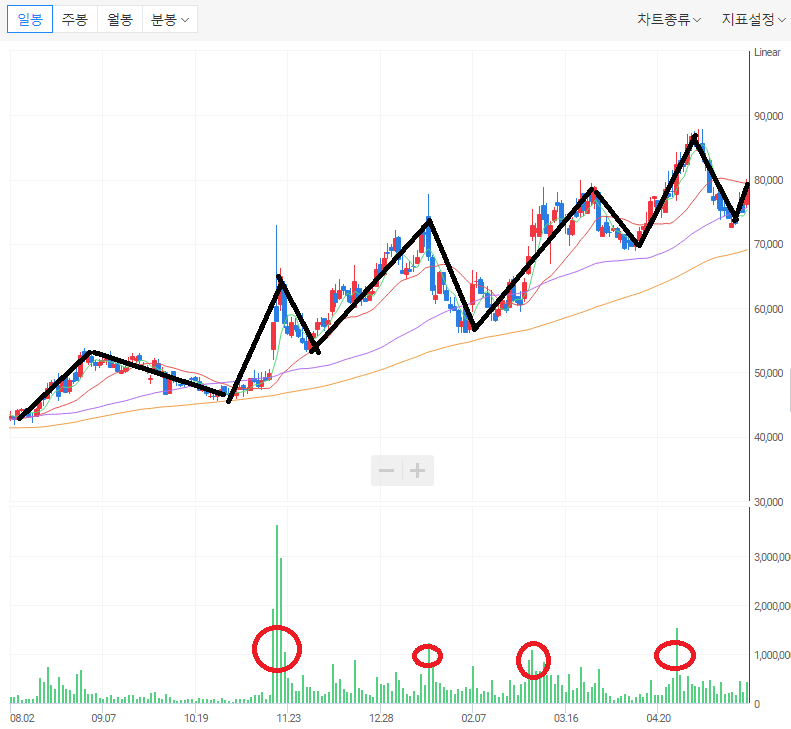Switch to the 주봉 weekly chart tab
This screenshot has width=791, height=729.
tap(75, 20)
